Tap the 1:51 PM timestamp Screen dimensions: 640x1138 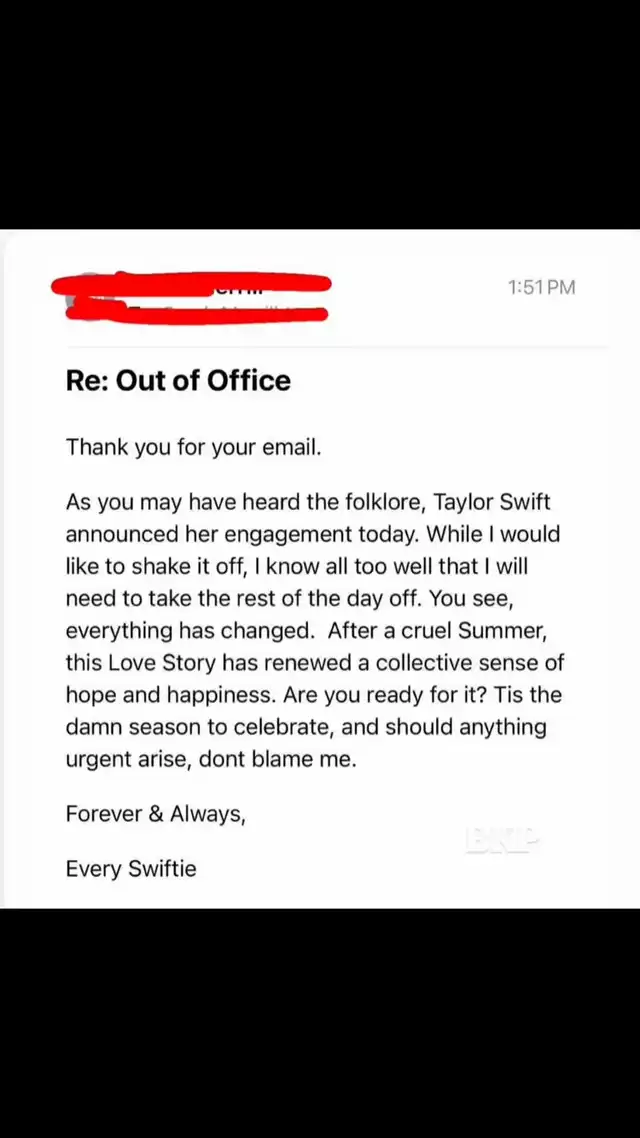click(x=542, y=287)
